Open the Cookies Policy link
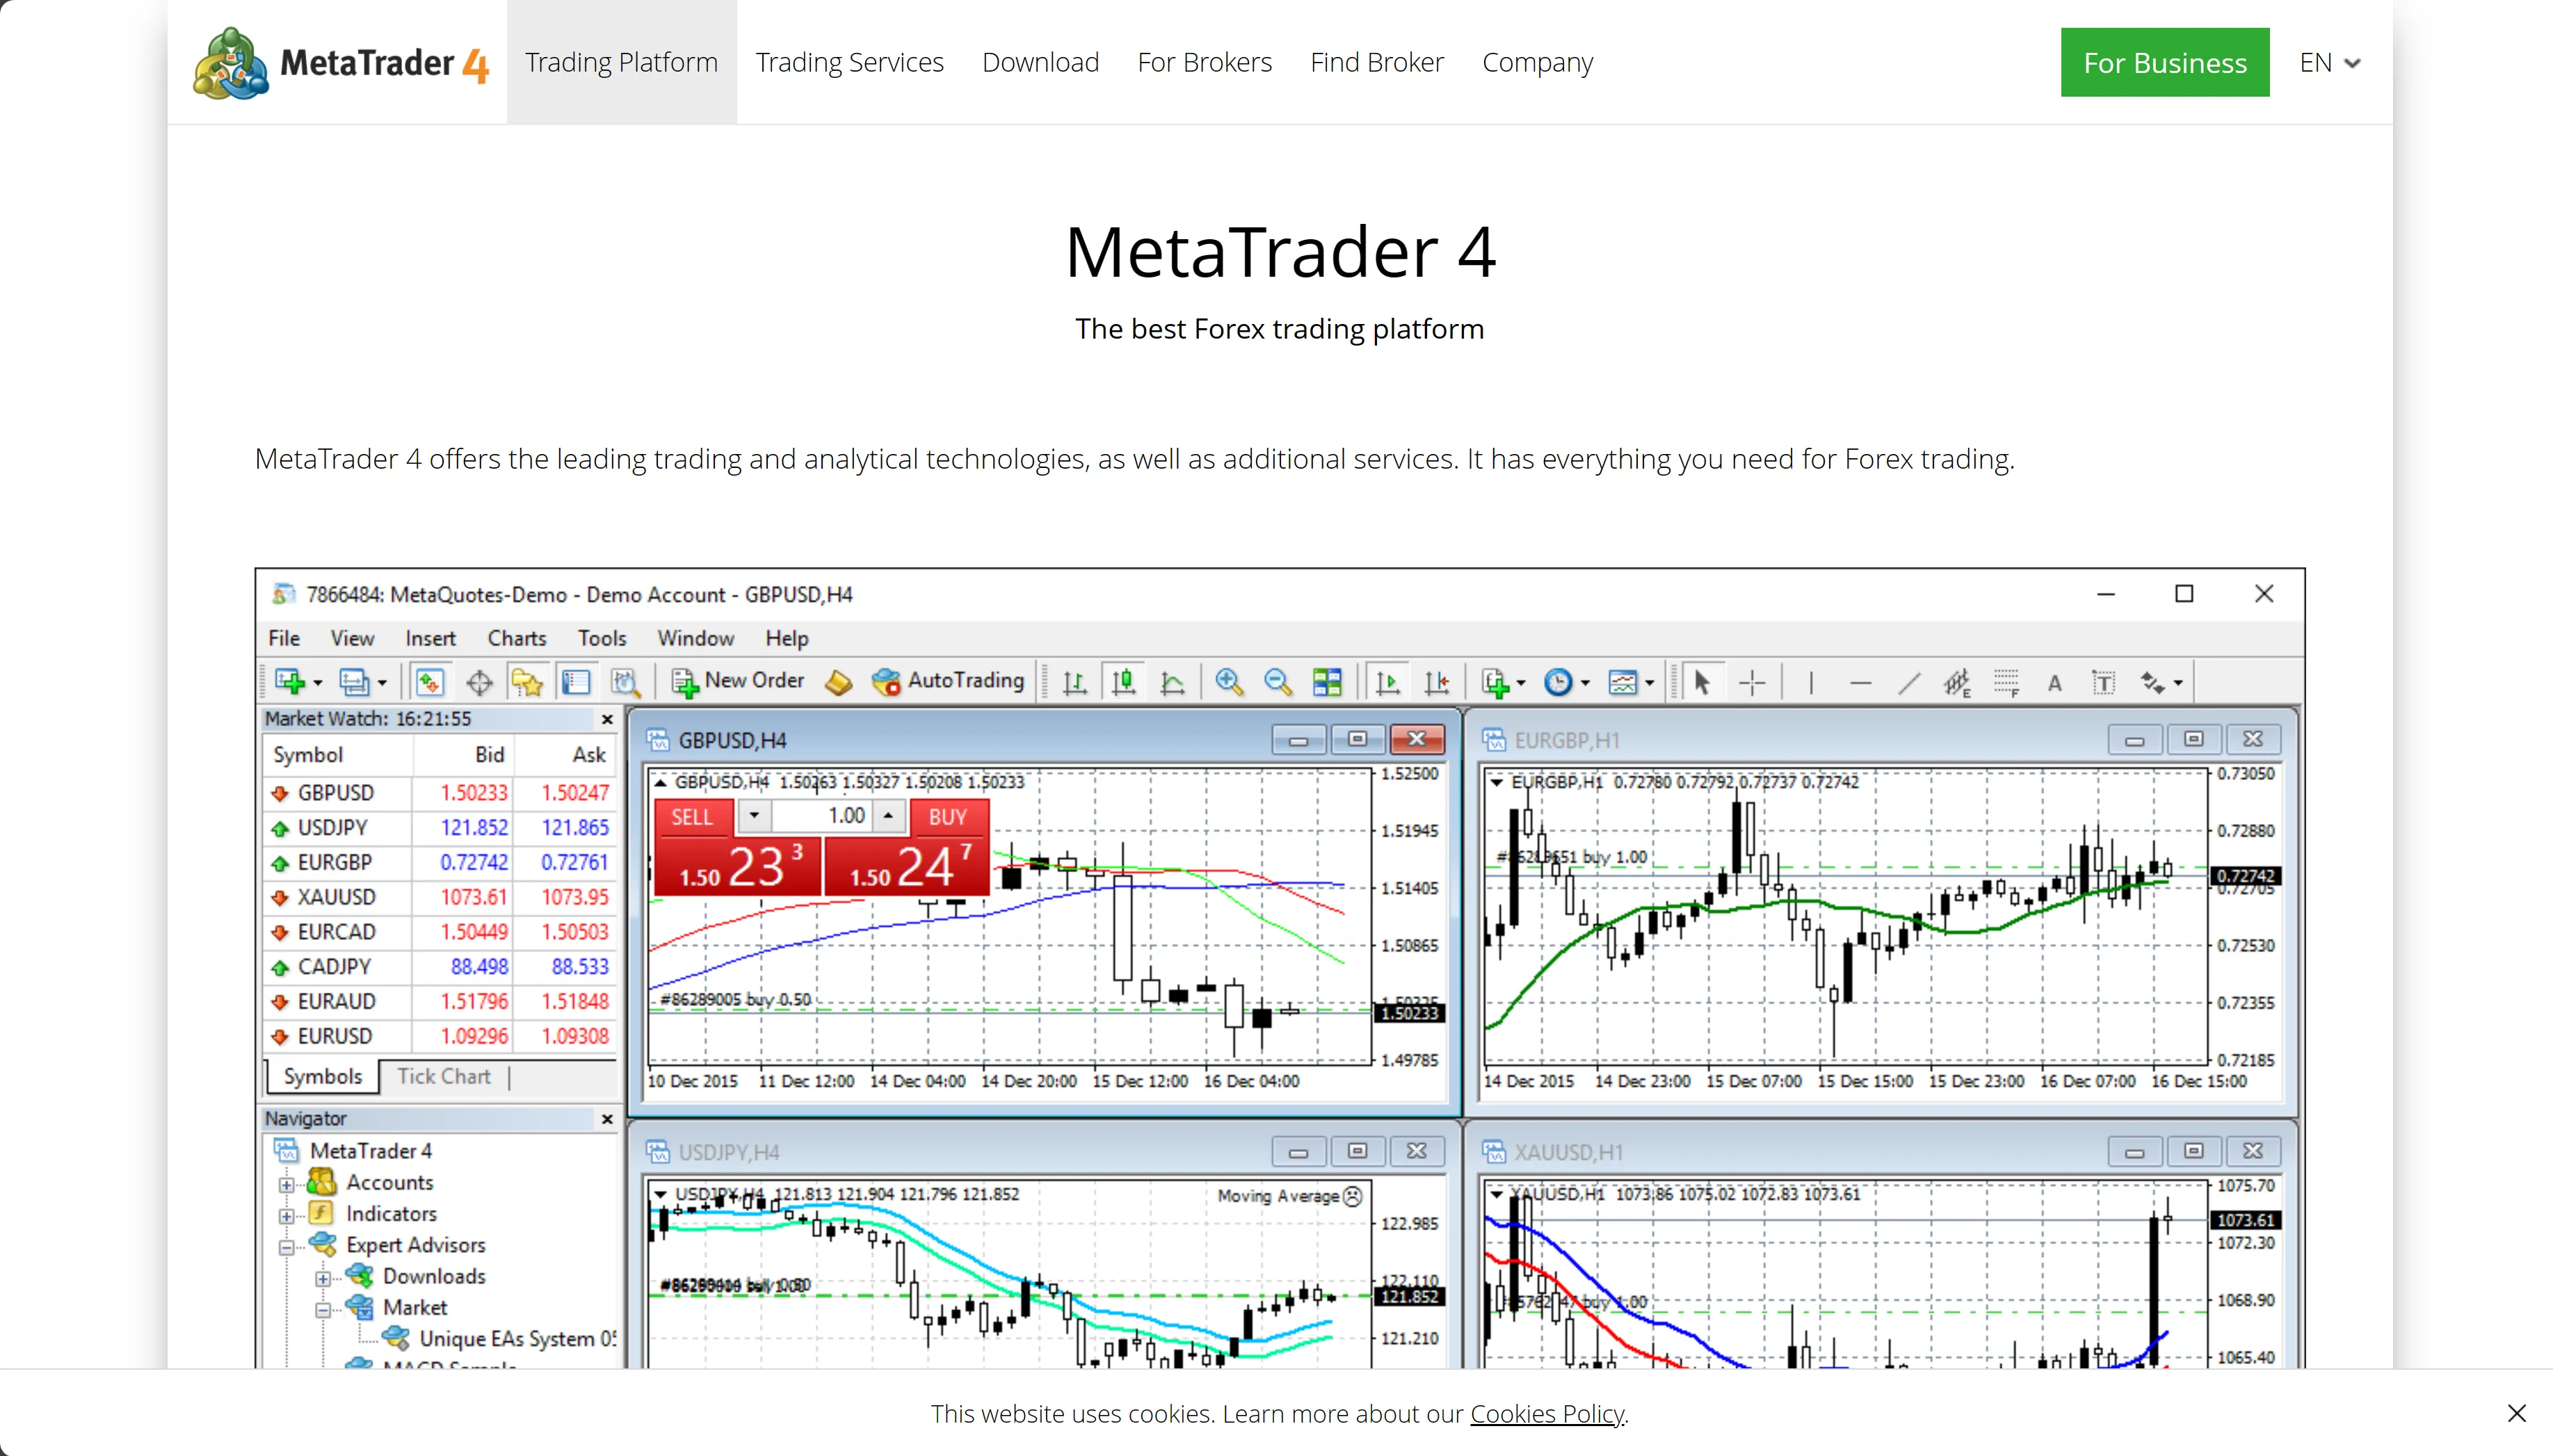 (1547, 1413)
